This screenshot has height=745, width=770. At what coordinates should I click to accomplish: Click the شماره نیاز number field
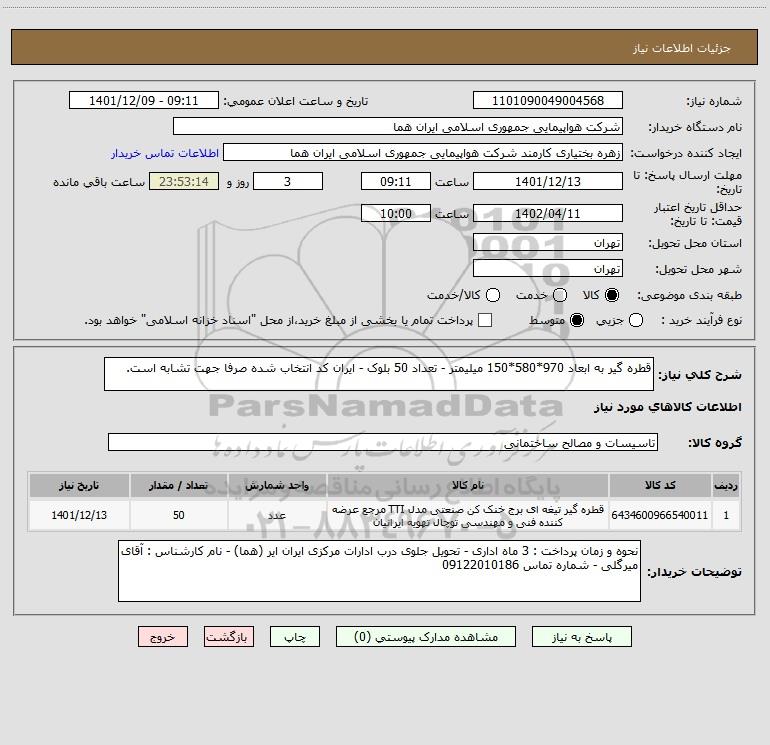pos(547,101)
